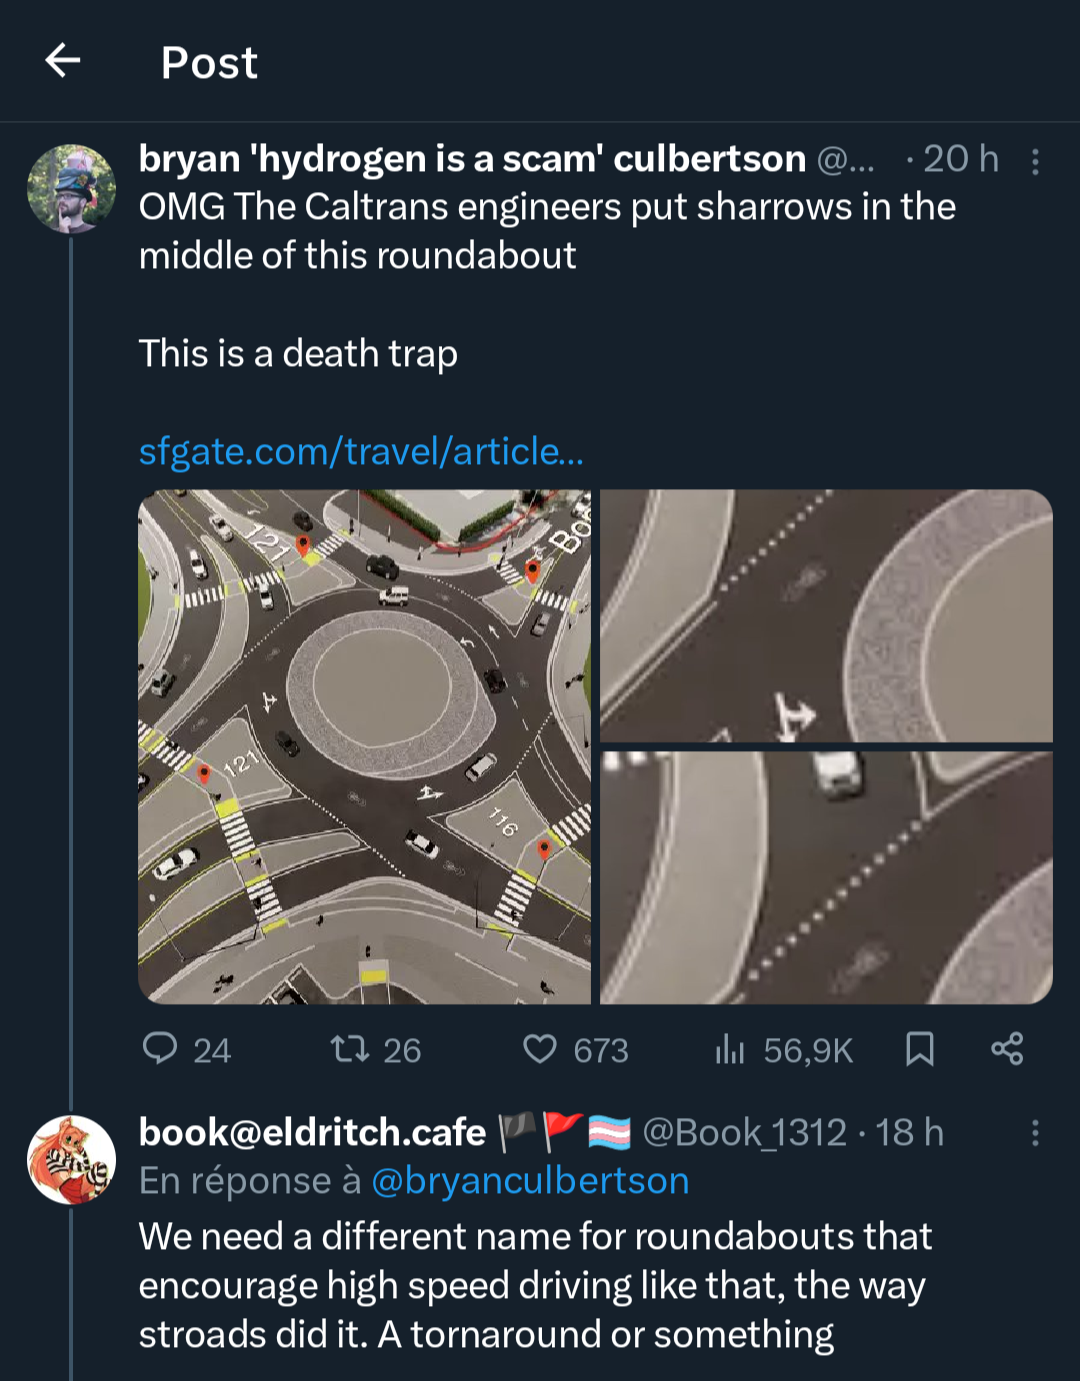Go back using the arrow icon
The image size is (1080, 1381).
(x=63, y=61)
